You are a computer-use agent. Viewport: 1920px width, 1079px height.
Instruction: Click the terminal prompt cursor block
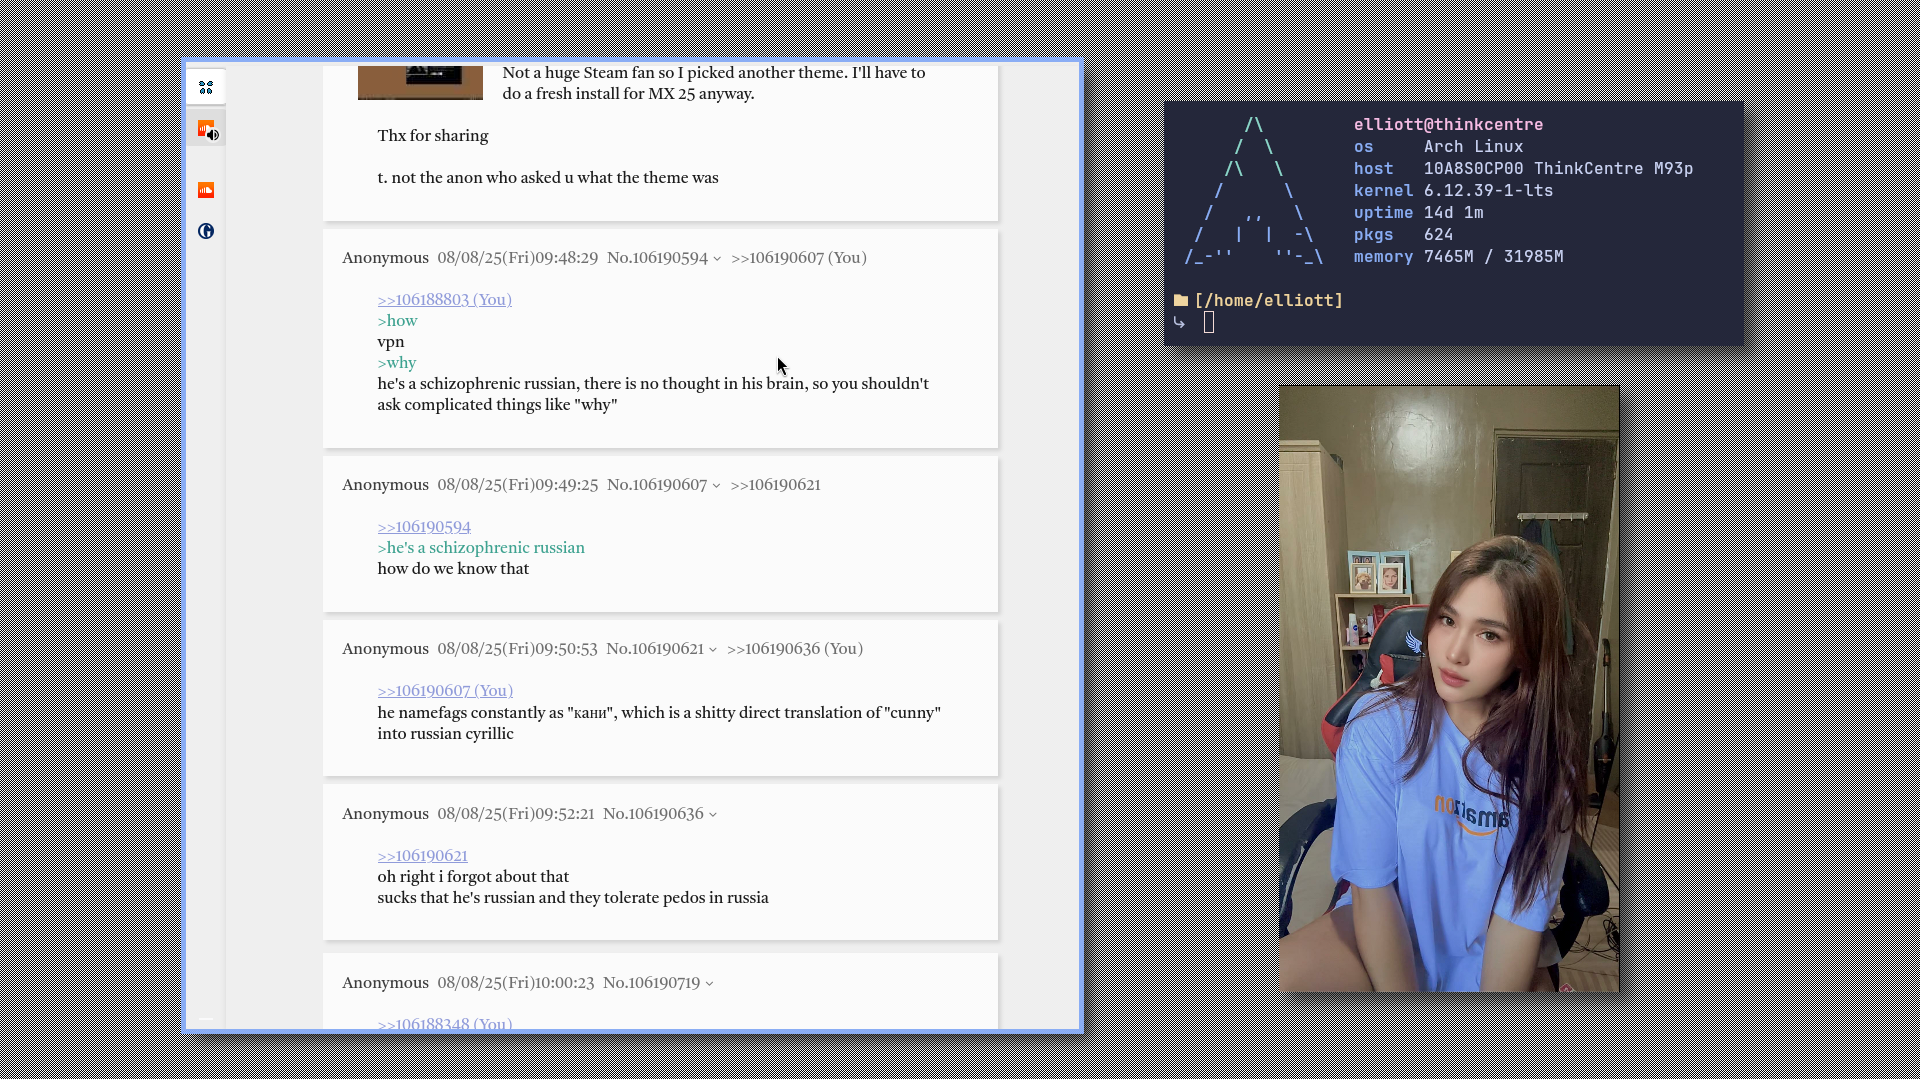(1209, 322)
